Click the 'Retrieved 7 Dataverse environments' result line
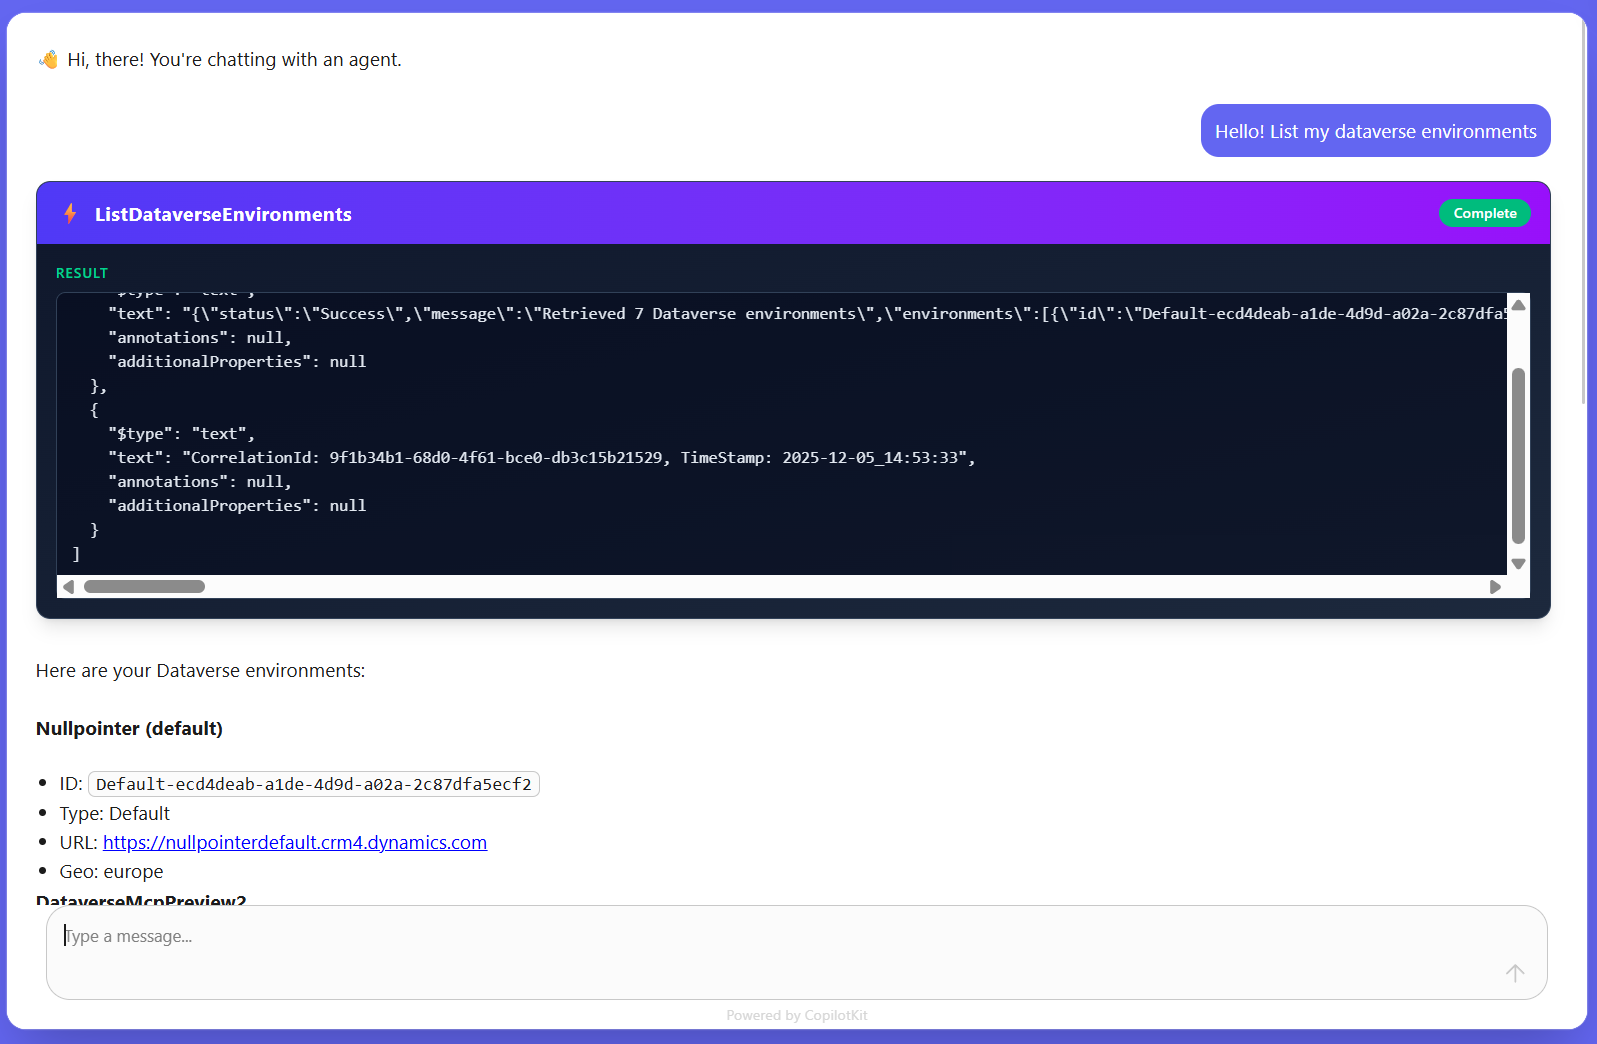Viewport: 1597px width, 1044px height. click(x=808, y=314)
